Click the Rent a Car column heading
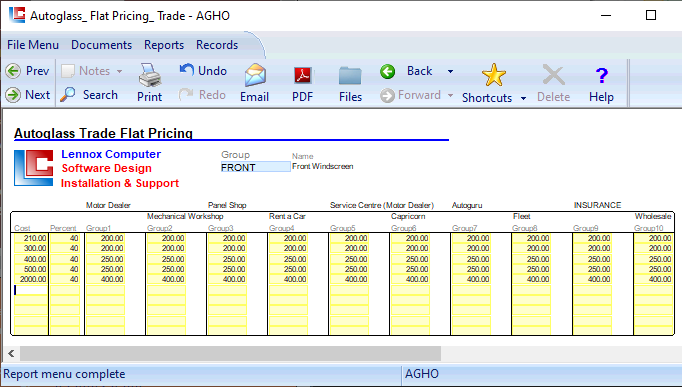Image resolution: width=683 pixels, height=387 pixels. coord(287,216)
